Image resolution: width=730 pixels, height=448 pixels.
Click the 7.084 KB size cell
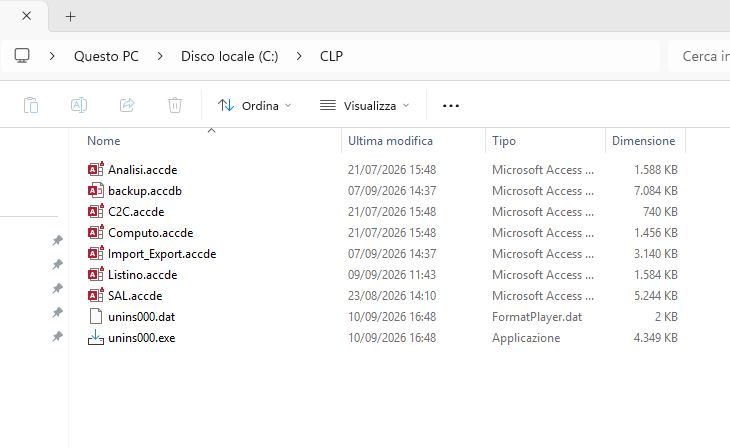[656, 190]
